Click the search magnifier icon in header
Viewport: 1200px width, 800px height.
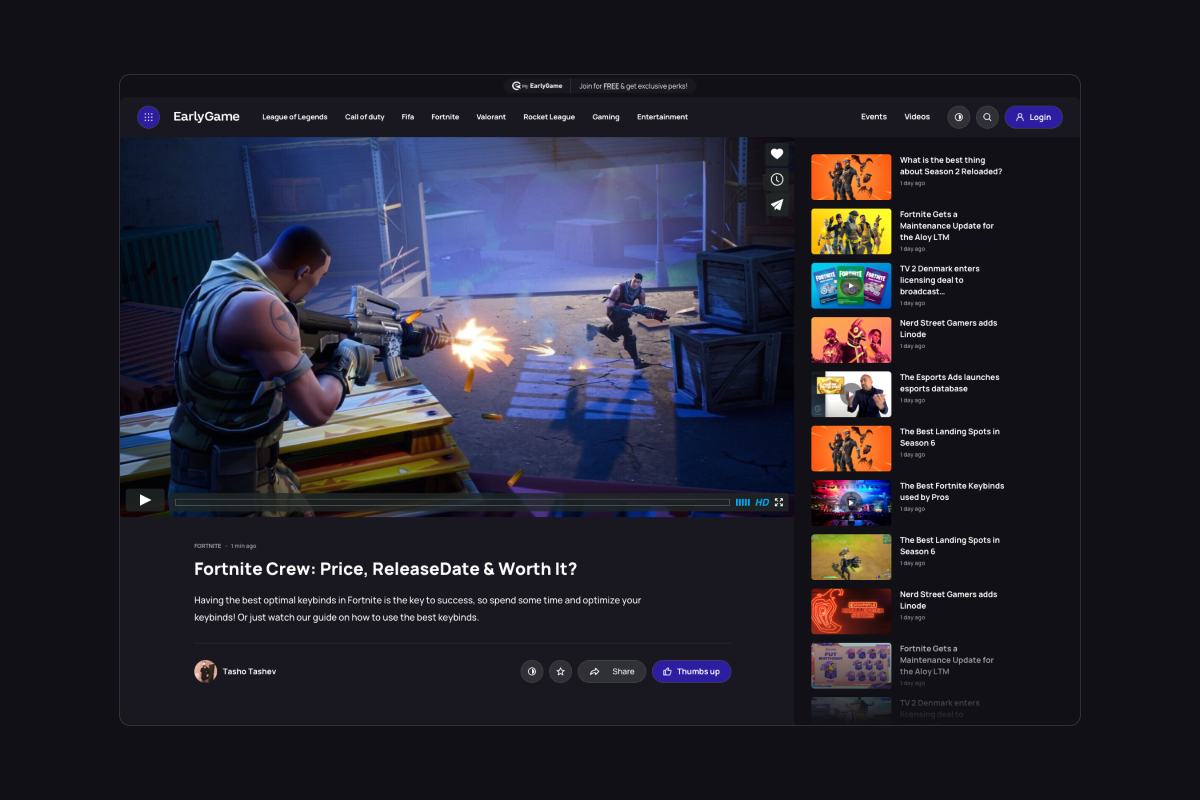pyautogui.click(x=987, y=117)
